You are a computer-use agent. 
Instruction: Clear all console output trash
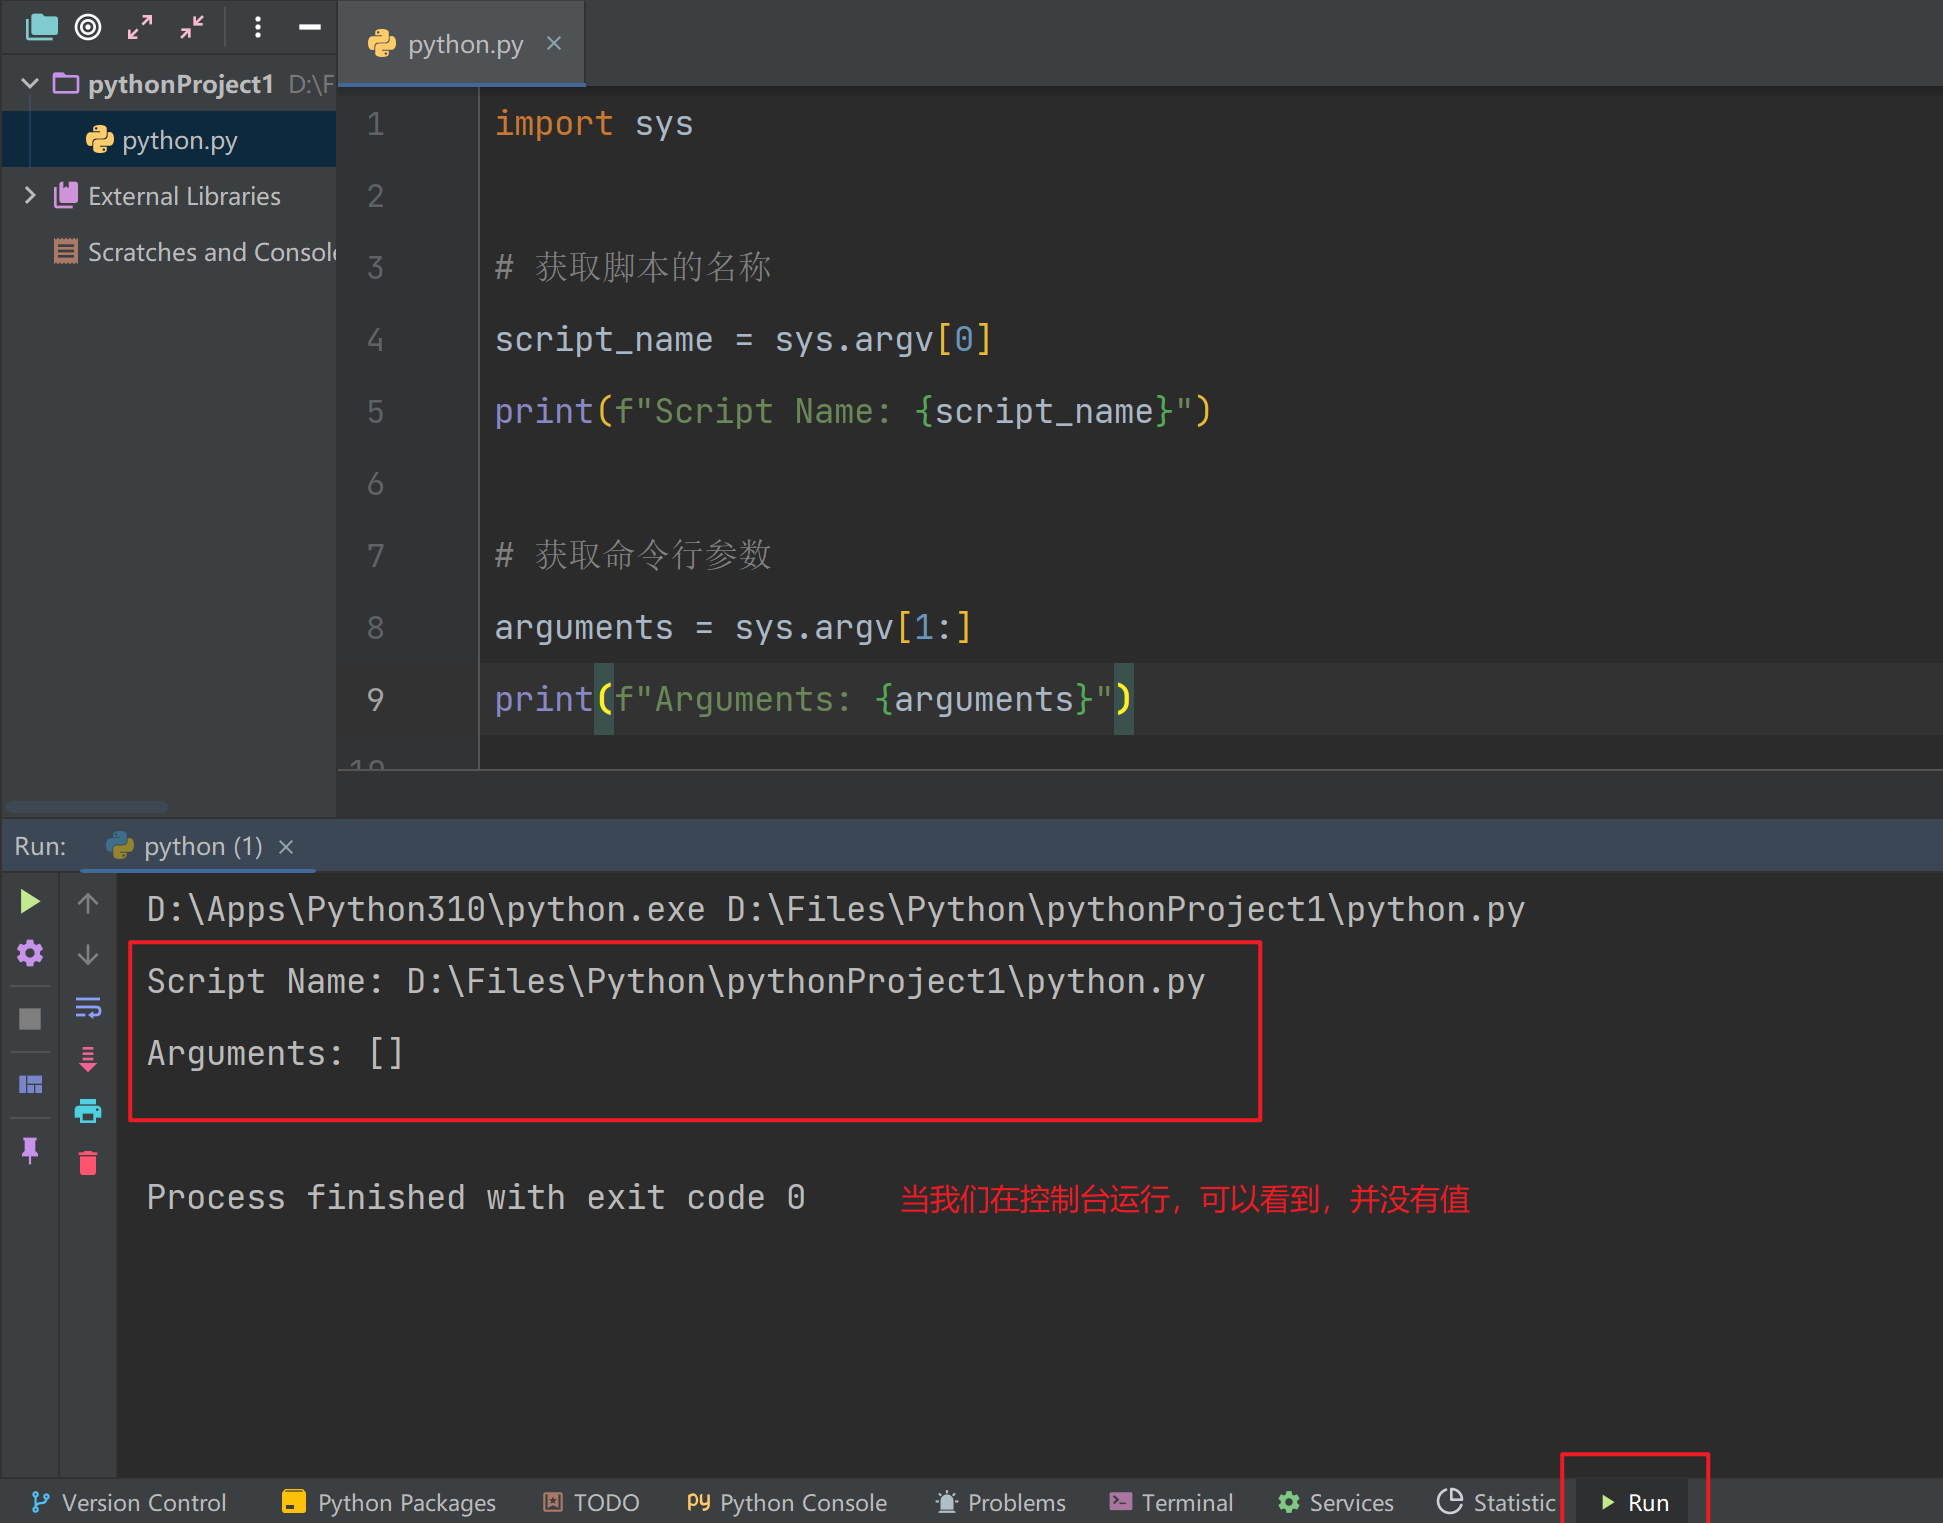pyautogui.click(x=88, y=1163)
